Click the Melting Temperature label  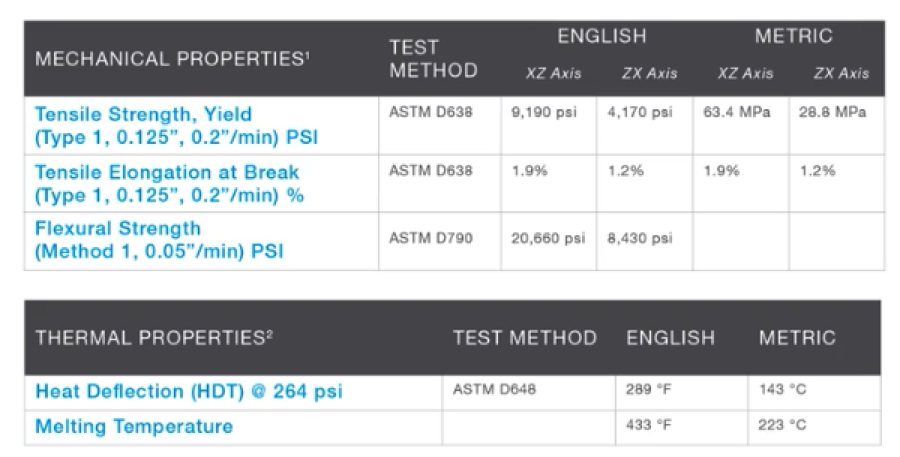(134, 427)
